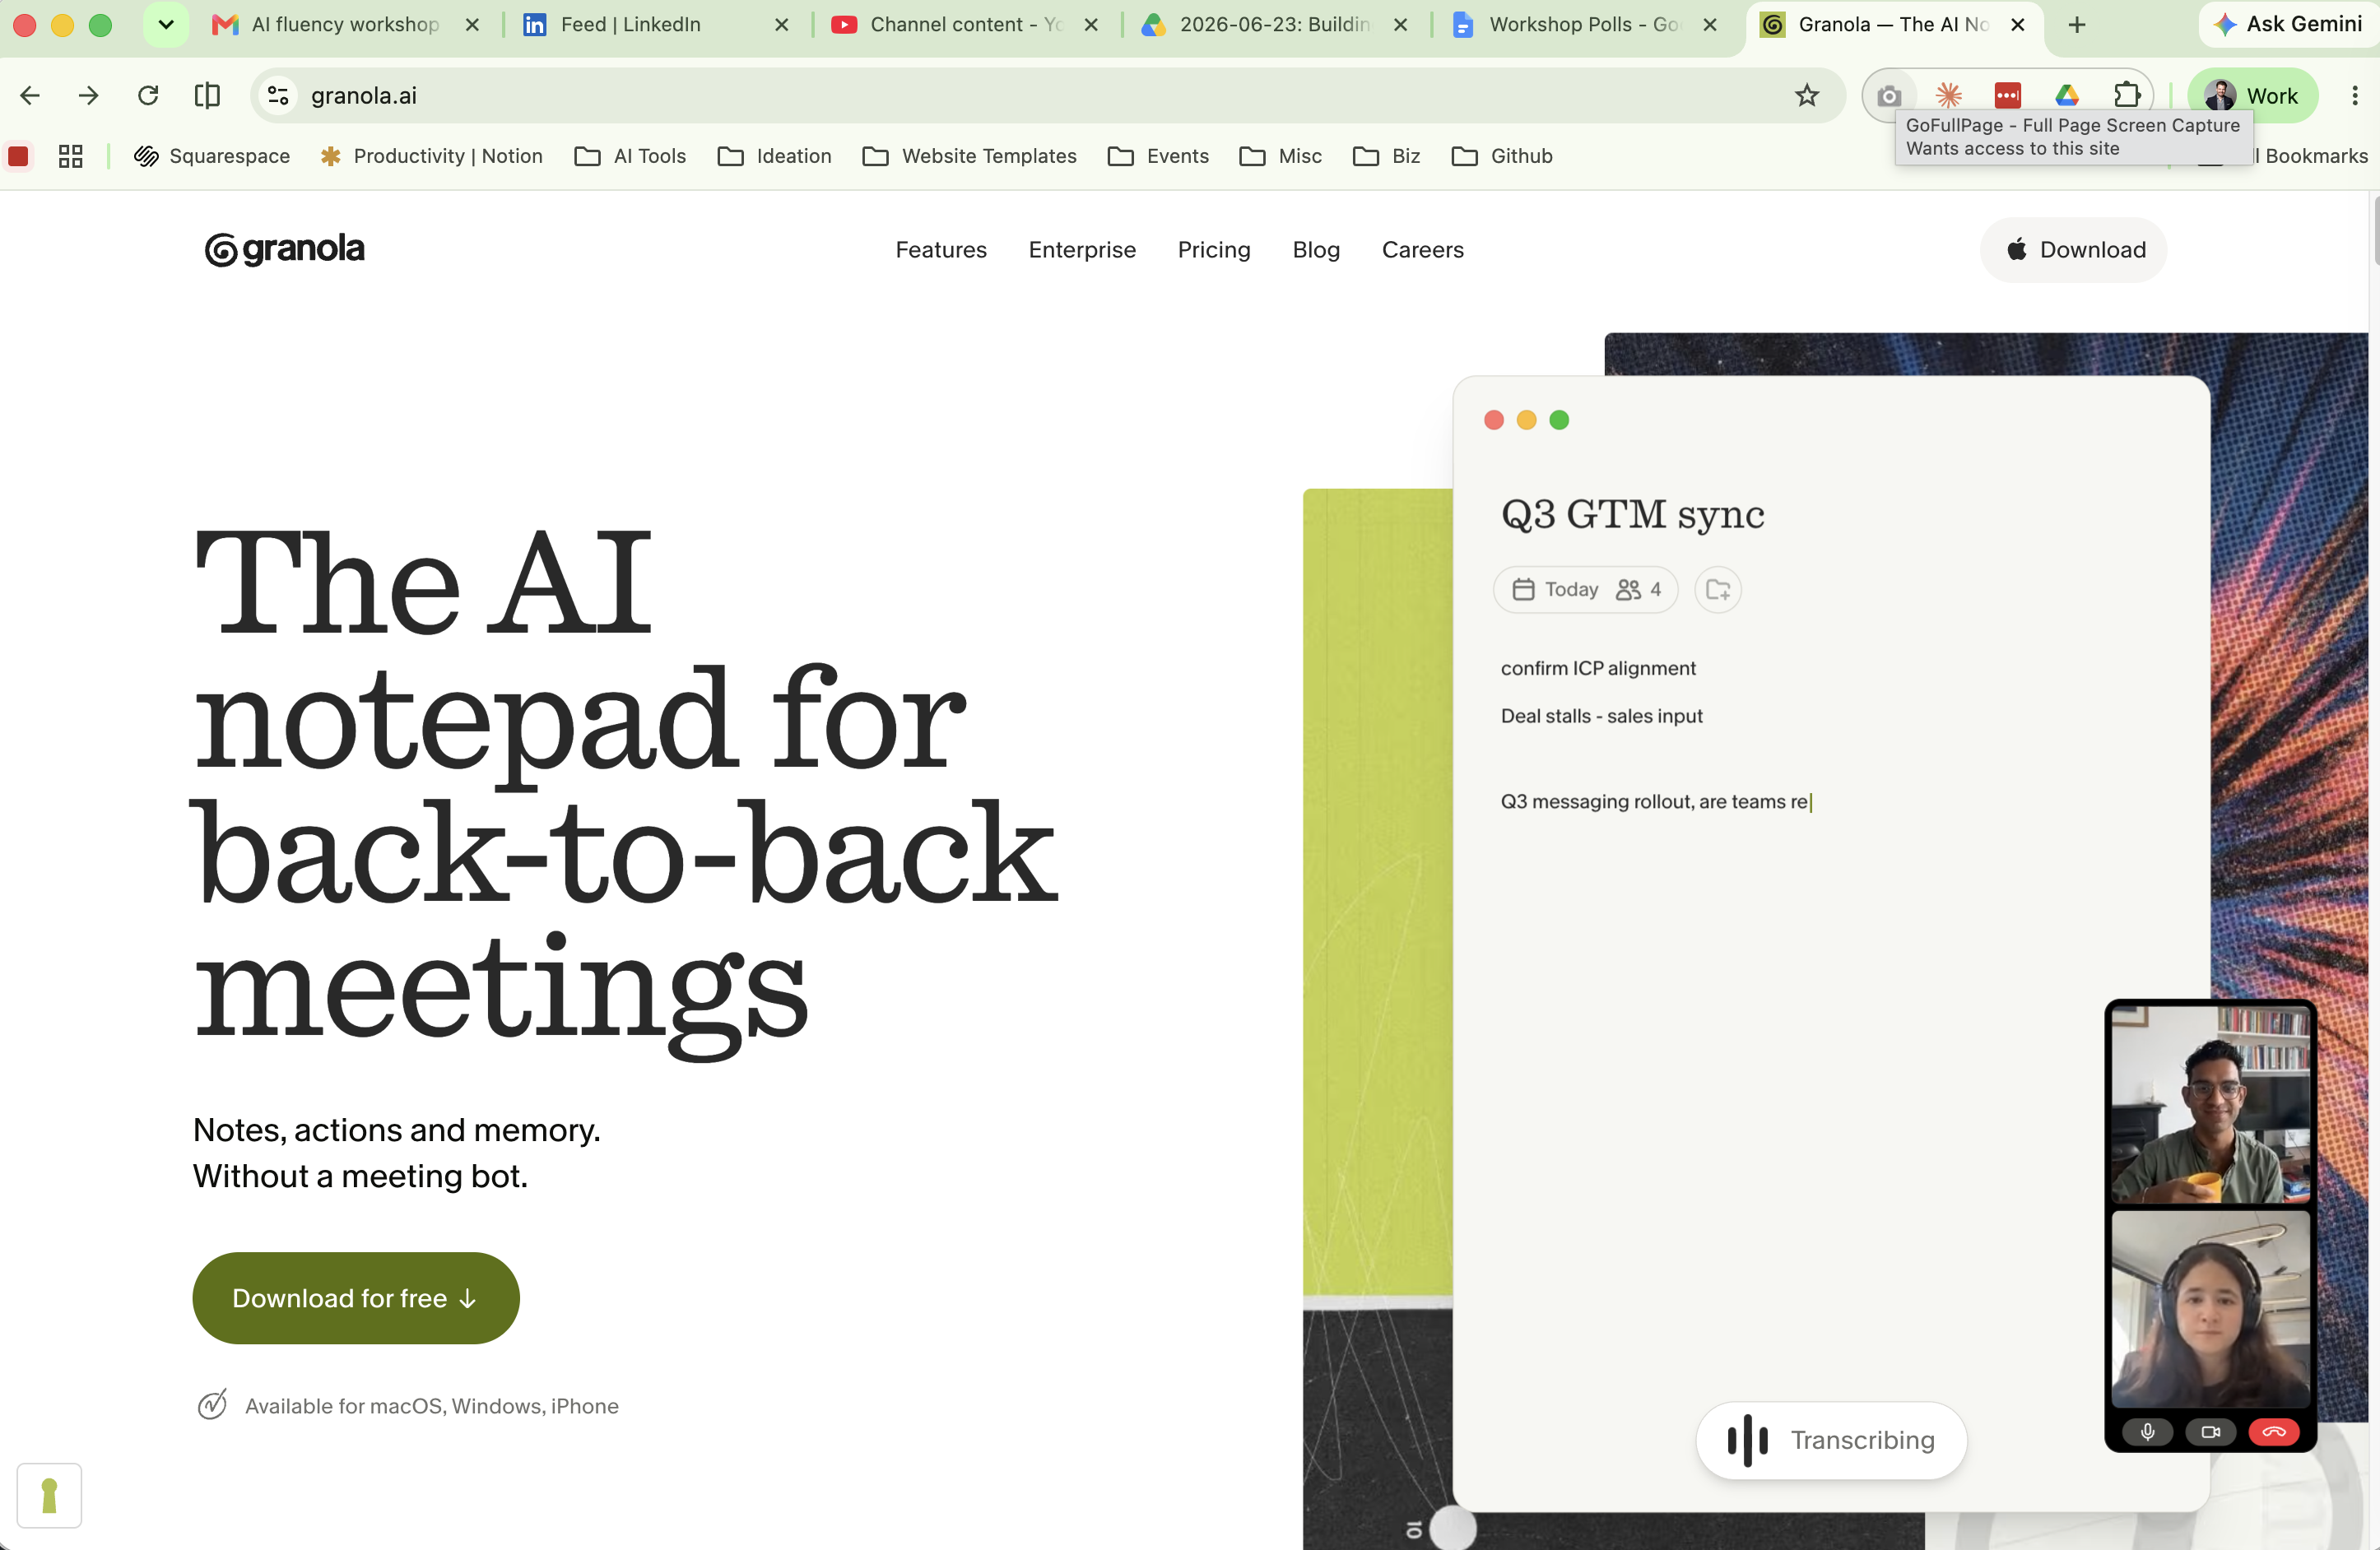
Task: Go to the Pricing page
Action: coord(1214,250)
